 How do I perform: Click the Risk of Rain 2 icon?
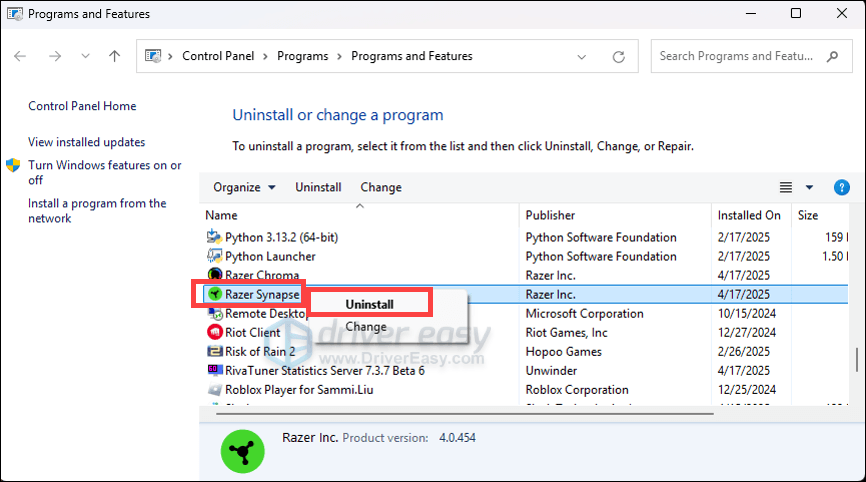[214, 351]
